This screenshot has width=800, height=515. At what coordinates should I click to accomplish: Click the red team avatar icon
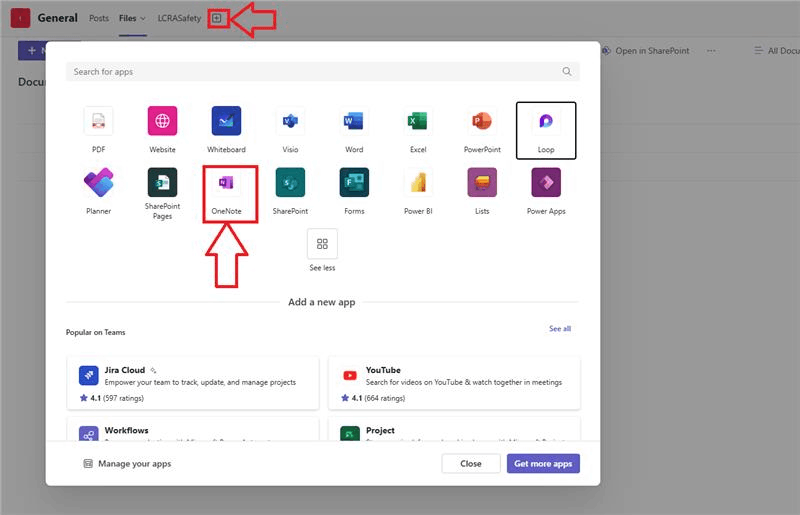click(x=20, y=18)
